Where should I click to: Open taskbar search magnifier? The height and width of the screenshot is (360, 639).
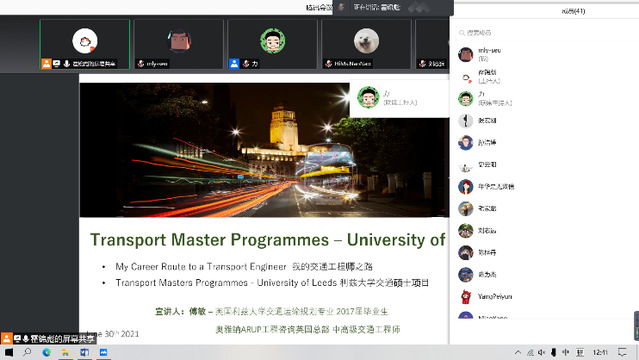pos(27,352)
